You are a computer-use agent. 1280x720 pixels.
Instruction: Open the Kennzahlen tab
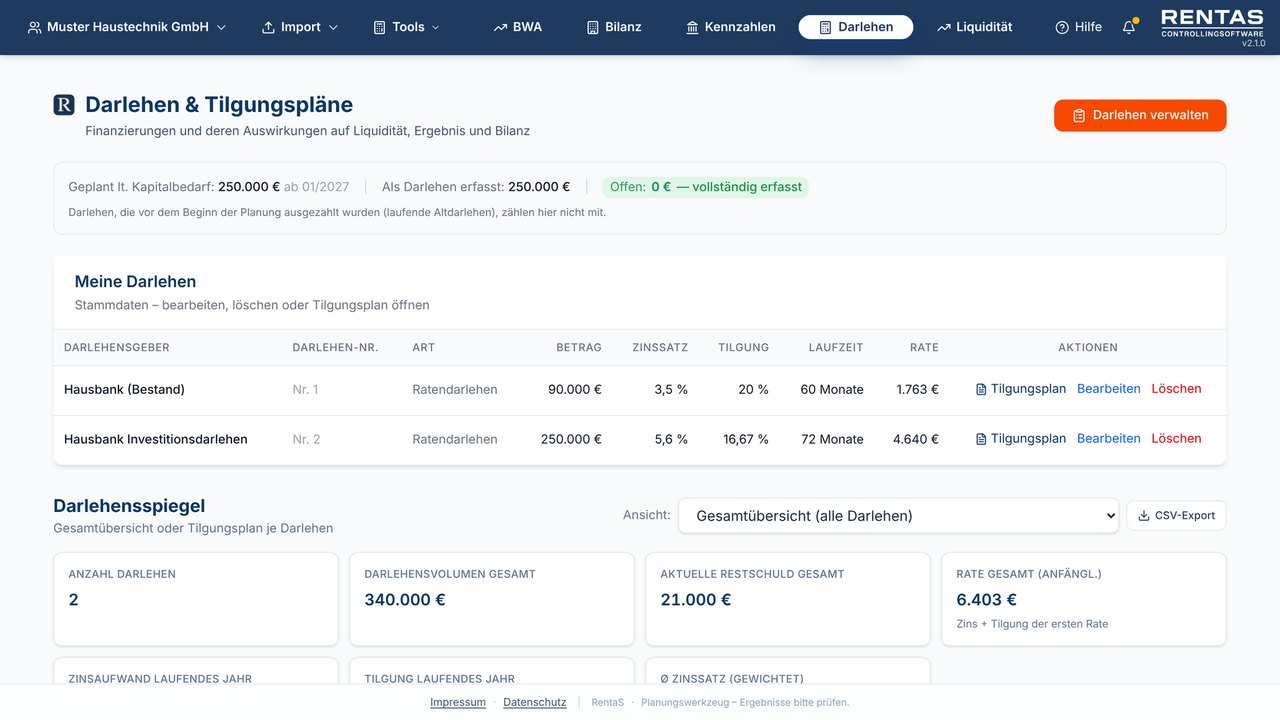730,27
